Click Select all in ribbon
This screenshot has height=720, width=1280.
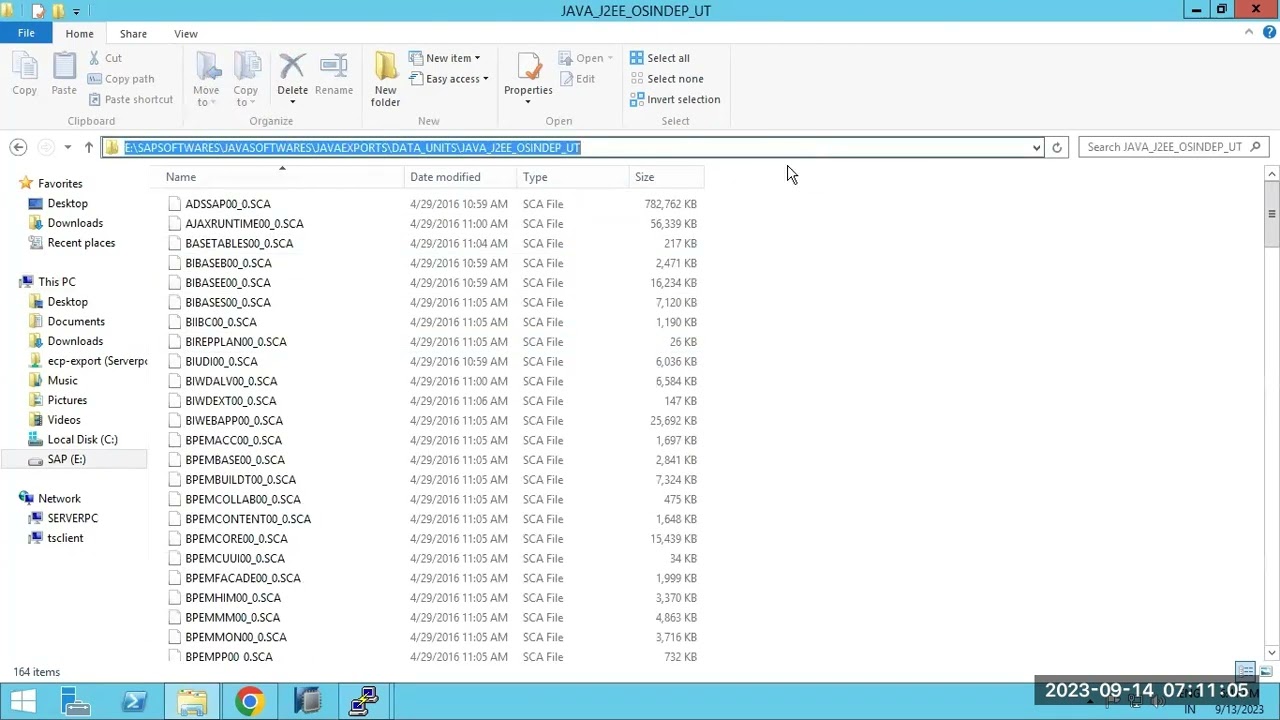(x=660, y=58)
